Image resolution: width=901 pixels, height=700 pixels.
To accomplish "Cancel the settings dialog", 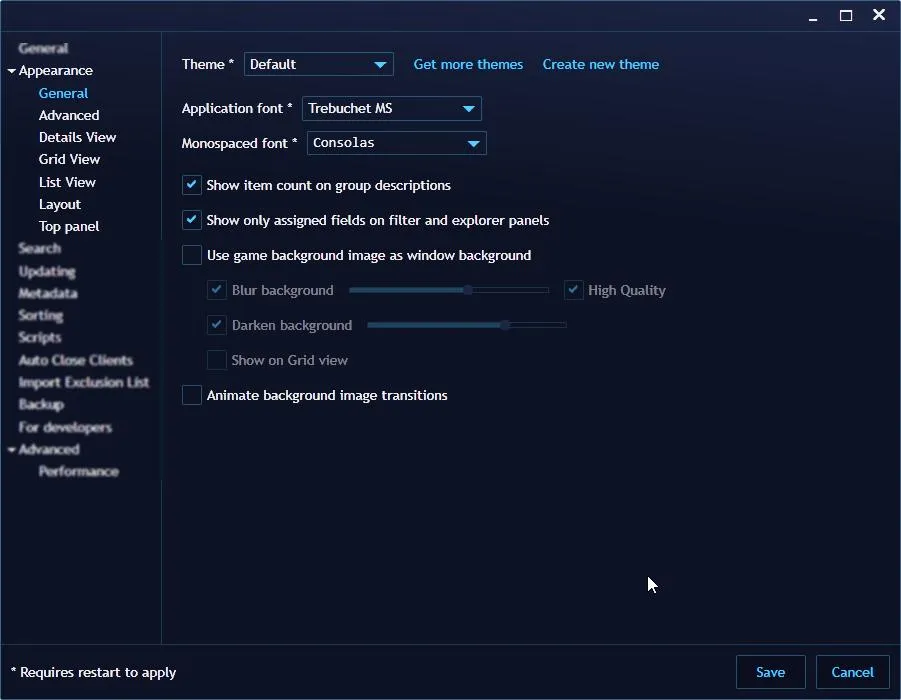I will pos(853,672).
